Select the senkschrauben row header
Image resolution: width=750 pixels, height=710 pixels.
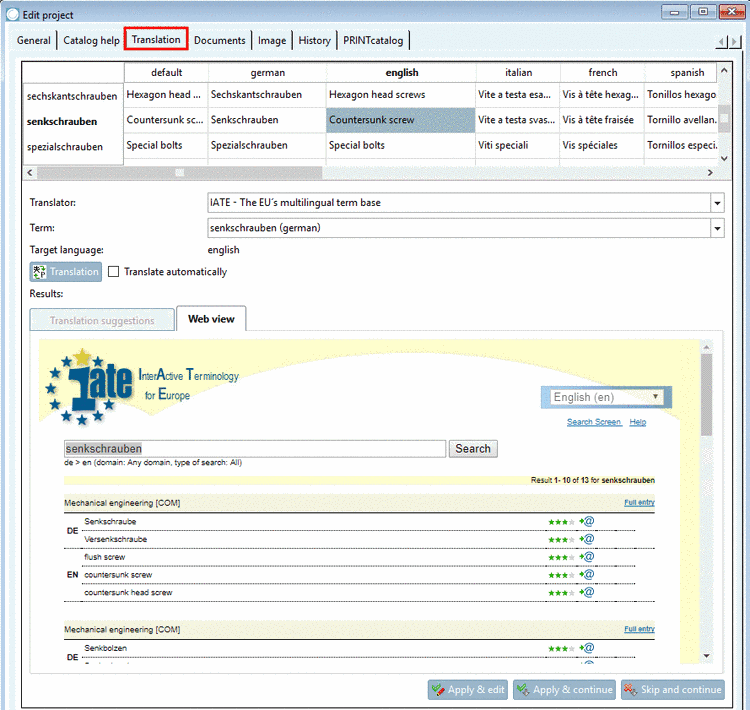click(x=72, y=122)
